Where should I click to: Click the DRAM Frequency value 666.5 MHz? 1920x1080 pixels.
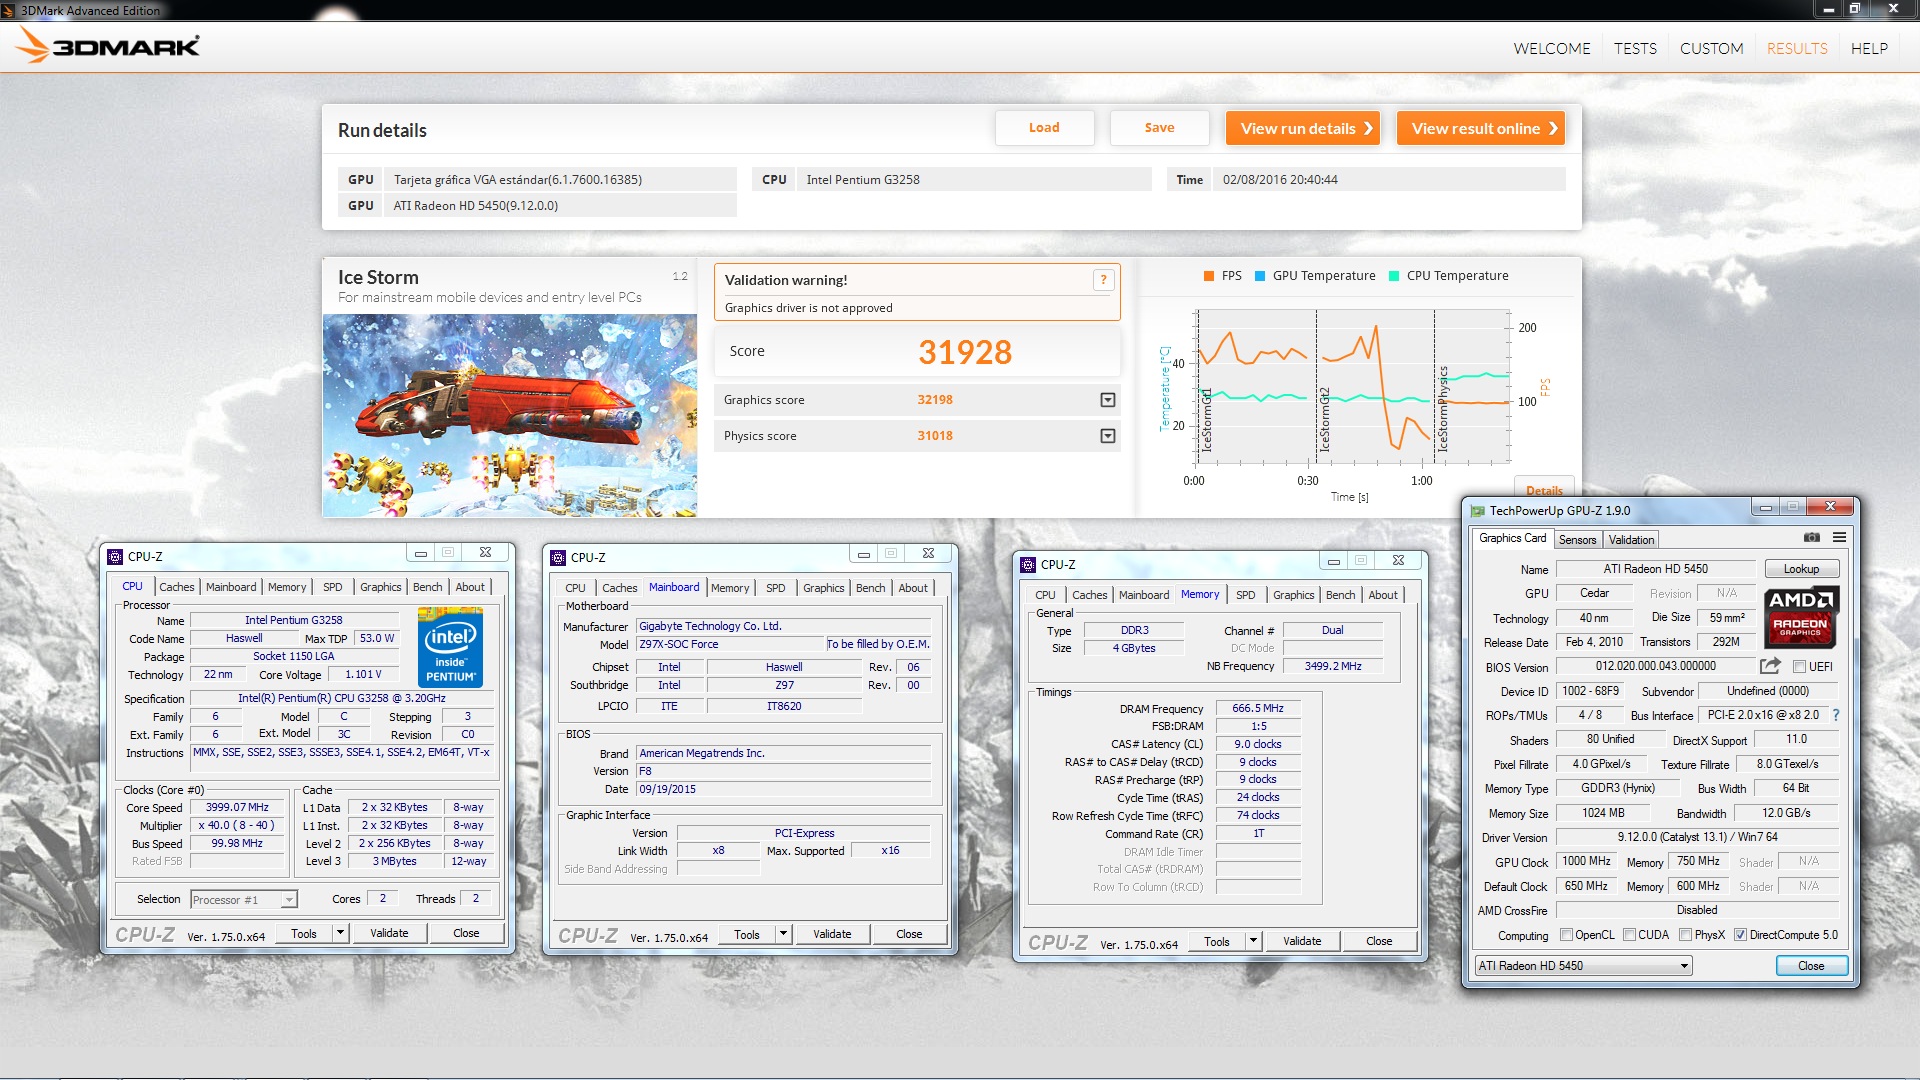click(x=1257, y=708)
